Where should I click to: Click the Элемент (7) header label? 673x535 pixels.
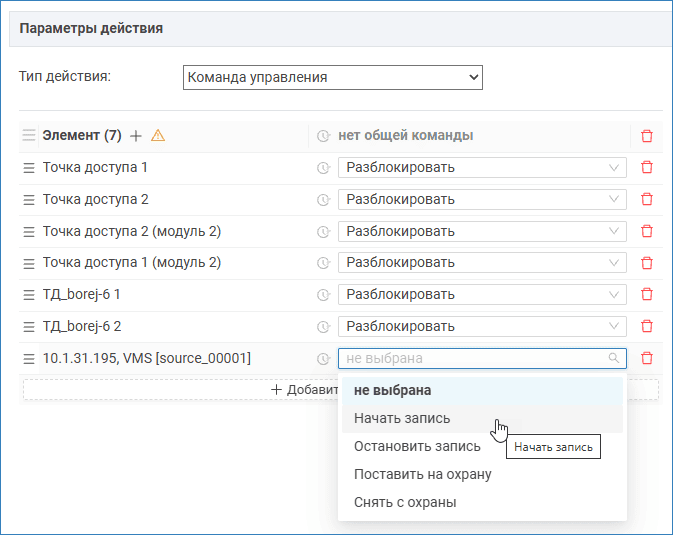pos(82,135)
